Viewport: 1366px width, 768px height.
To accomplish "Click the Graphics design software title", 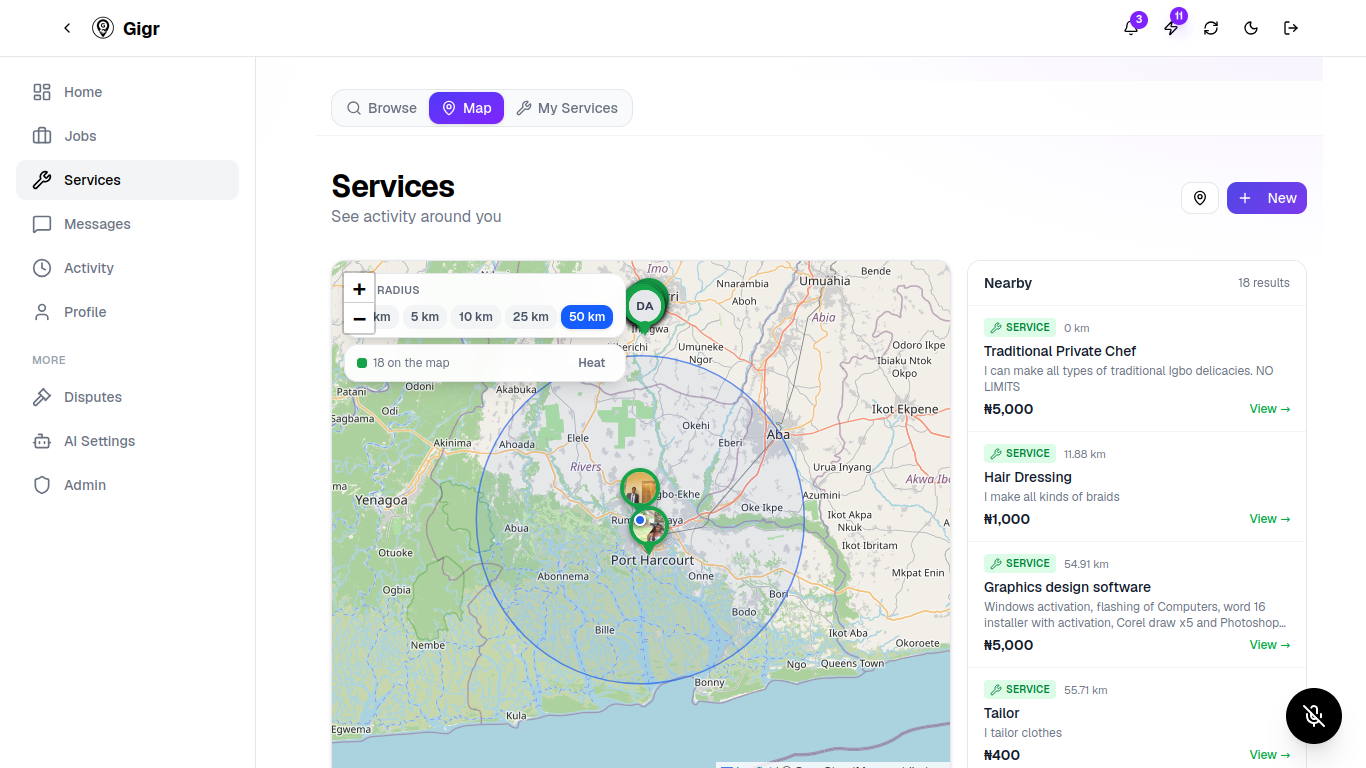I will (x=1067, y=587).
